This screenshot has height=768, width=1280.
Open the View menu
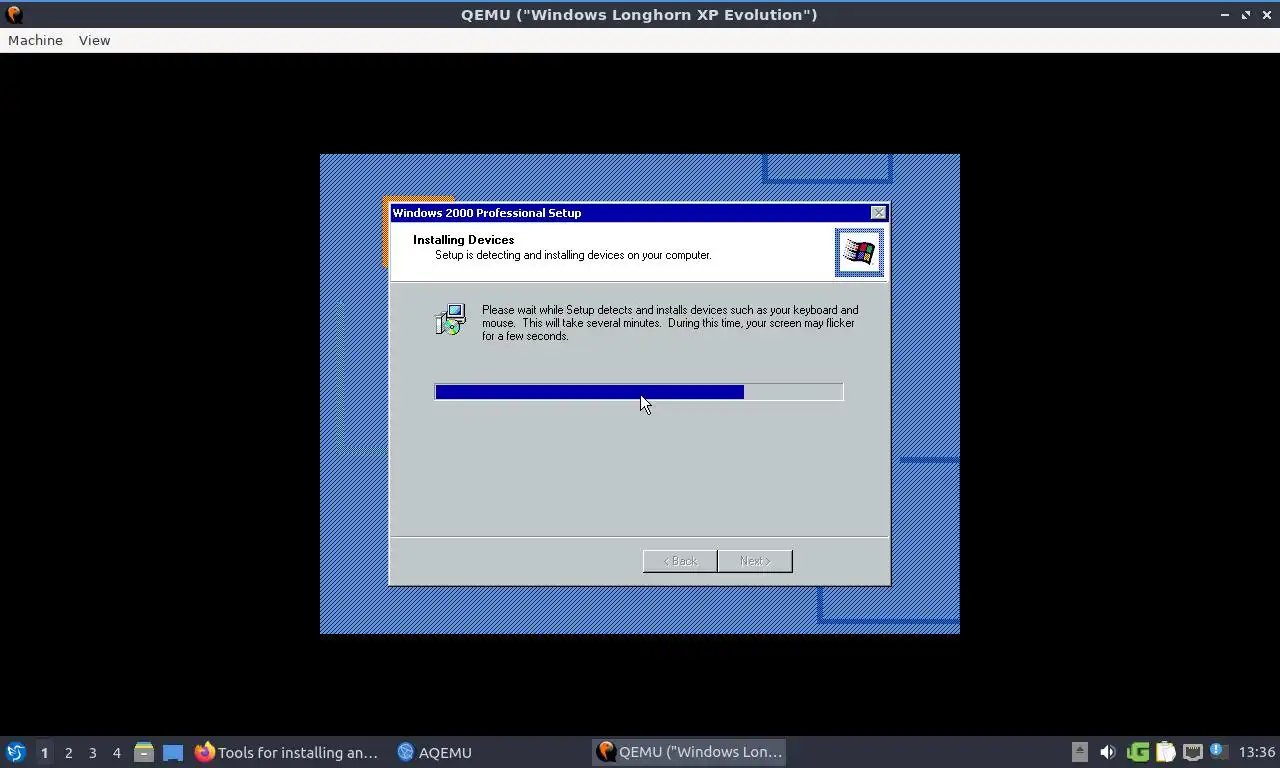[94, 40]
